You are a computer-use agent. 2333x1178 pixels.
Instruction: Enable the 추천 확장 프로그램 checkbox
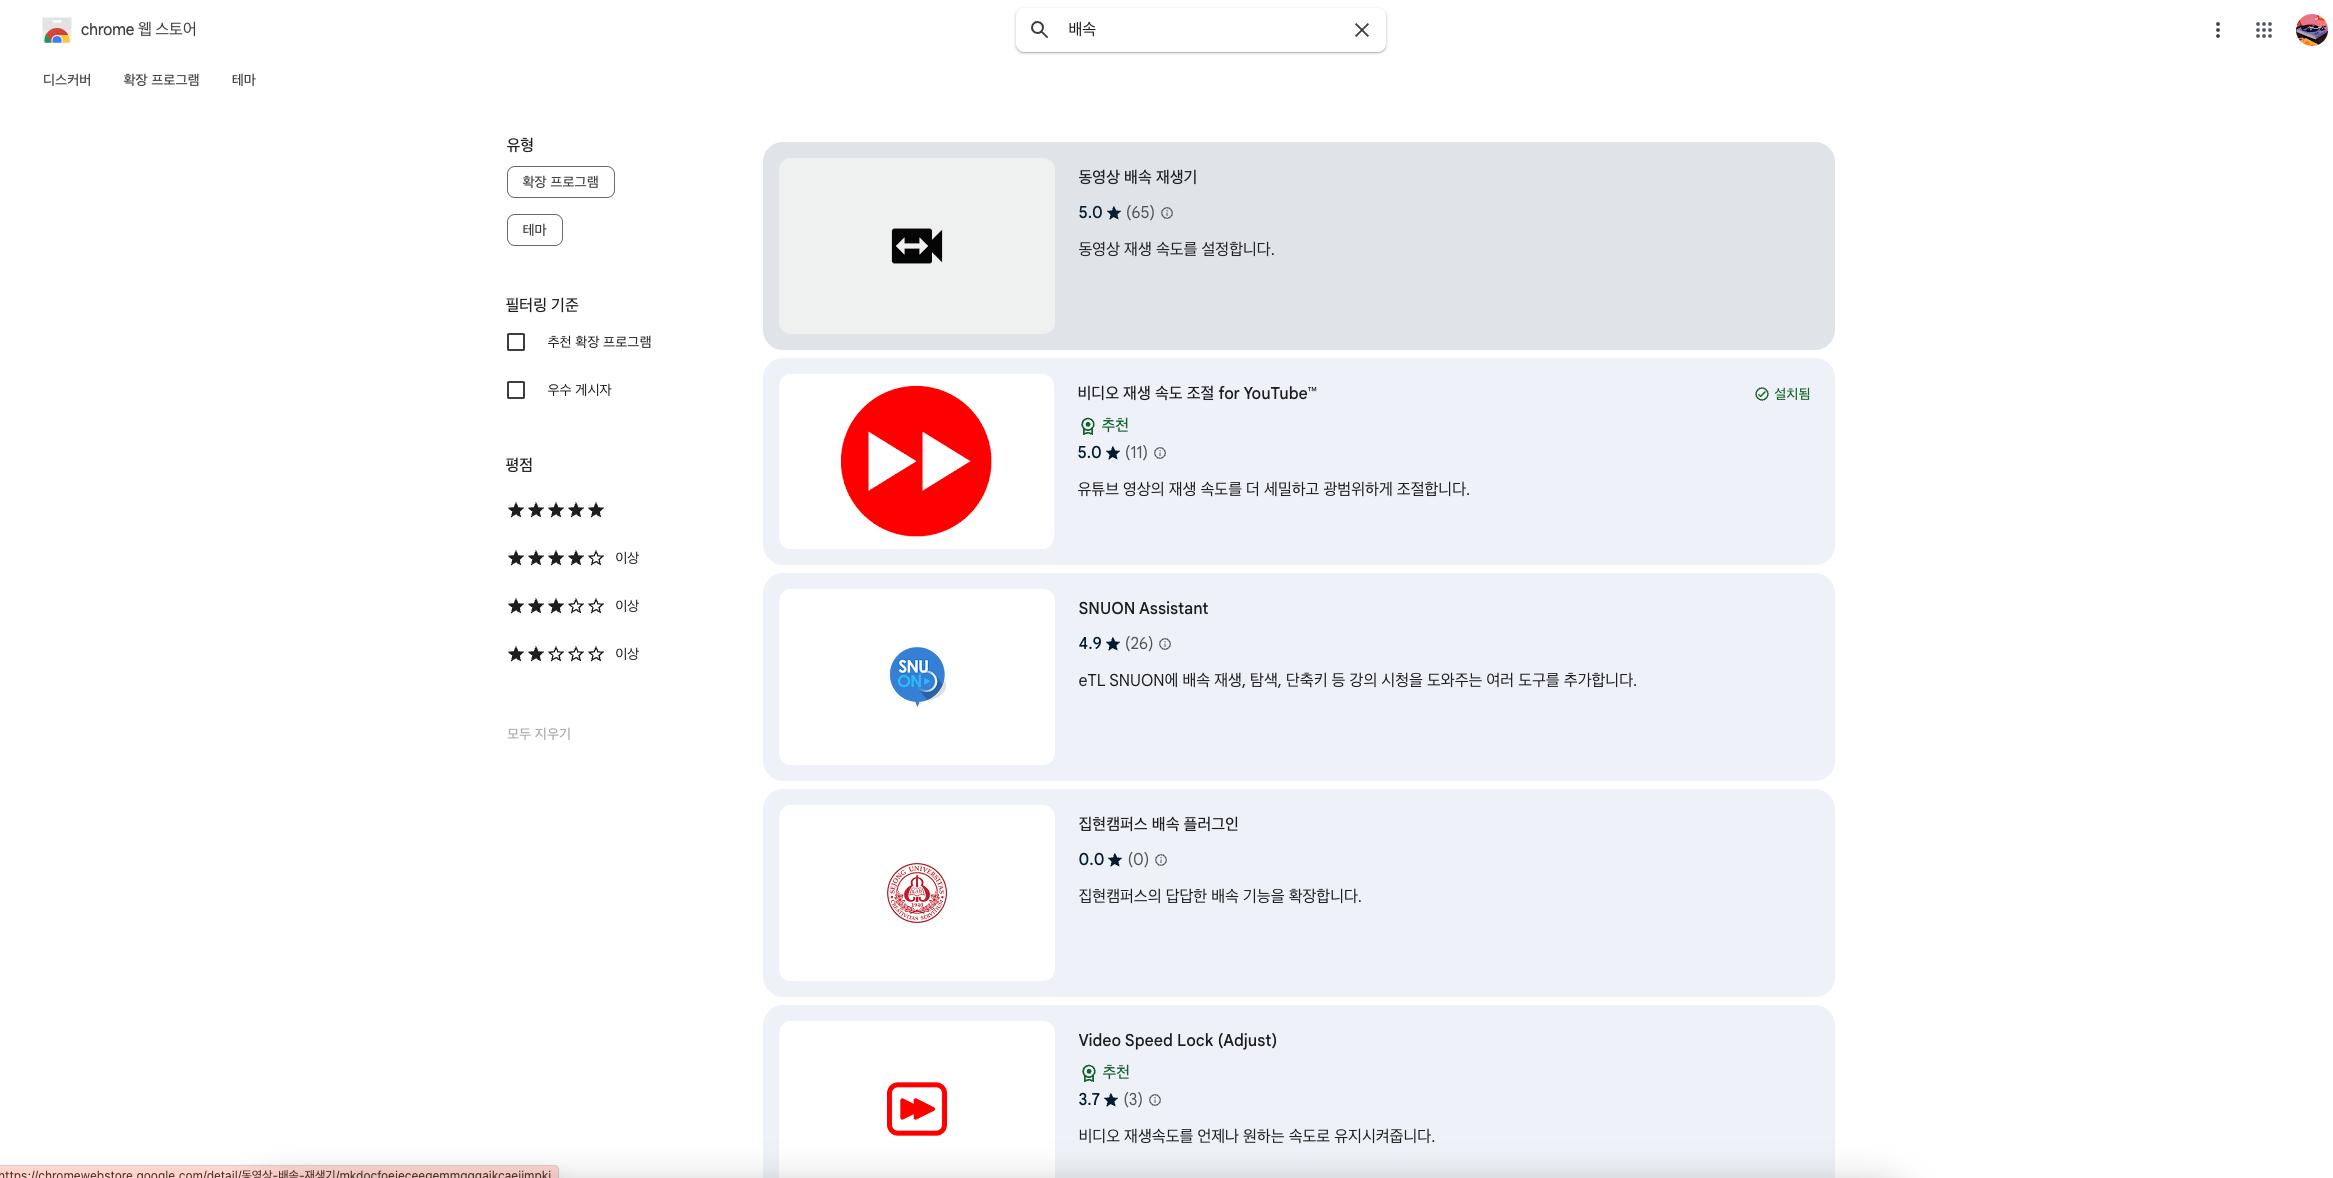[516, 342]
